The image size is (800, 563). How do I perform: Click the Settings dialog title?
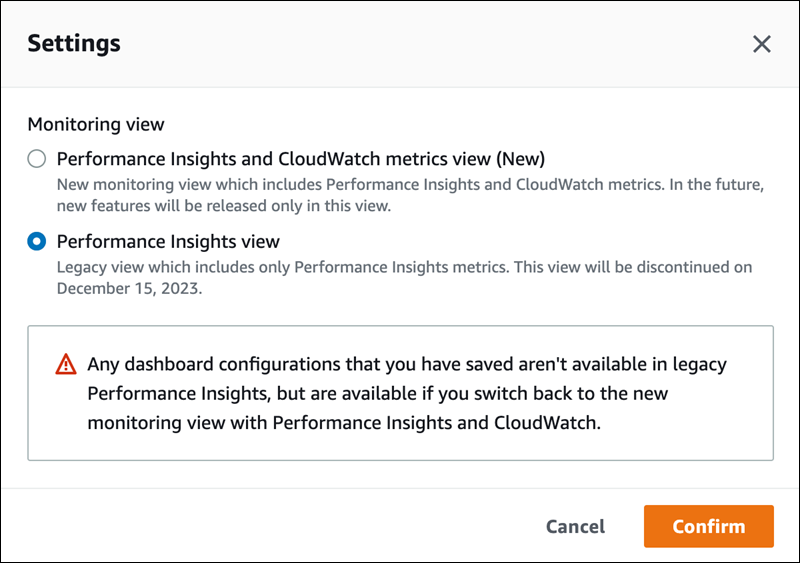coord(74,43)
